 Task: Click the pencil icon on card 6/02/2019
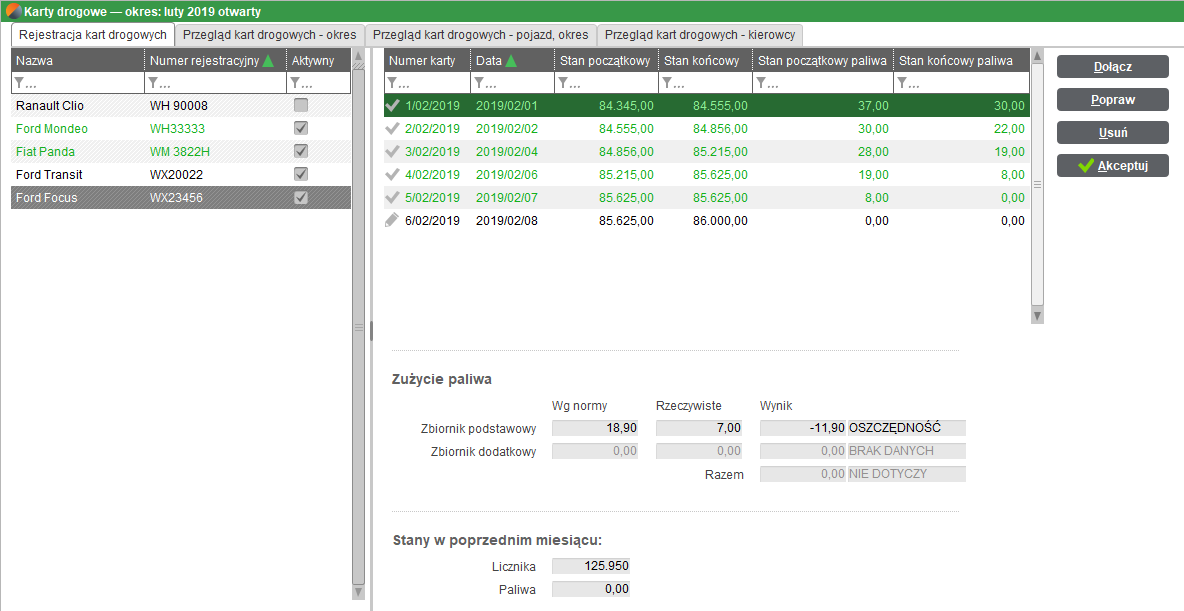[392, 220]
